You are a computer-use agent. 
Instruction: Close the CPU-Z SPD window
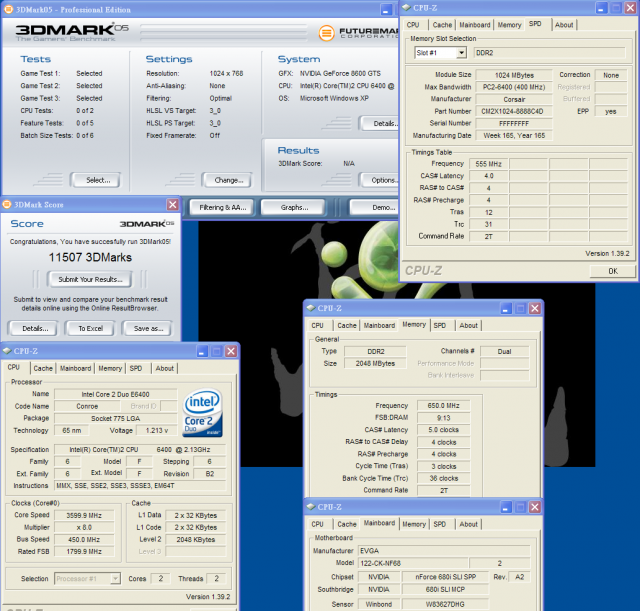pyautogui.click(x=631, y=8)
